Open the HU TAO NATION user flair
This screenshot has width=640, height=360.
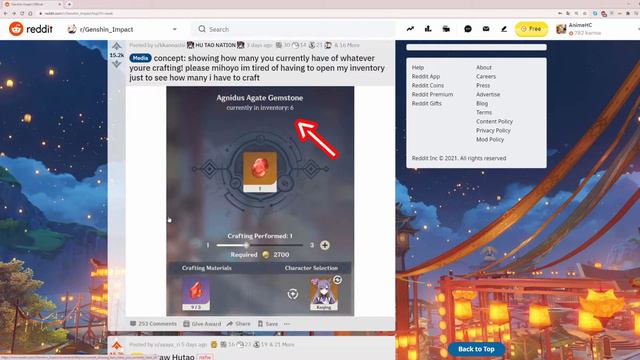click(216, 45)
